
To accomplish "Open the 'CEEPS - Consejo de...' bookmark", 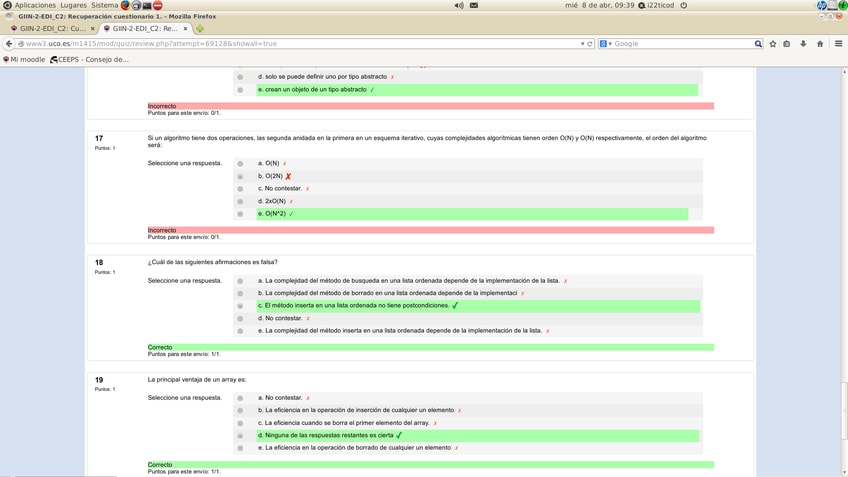I will point(90,59).
